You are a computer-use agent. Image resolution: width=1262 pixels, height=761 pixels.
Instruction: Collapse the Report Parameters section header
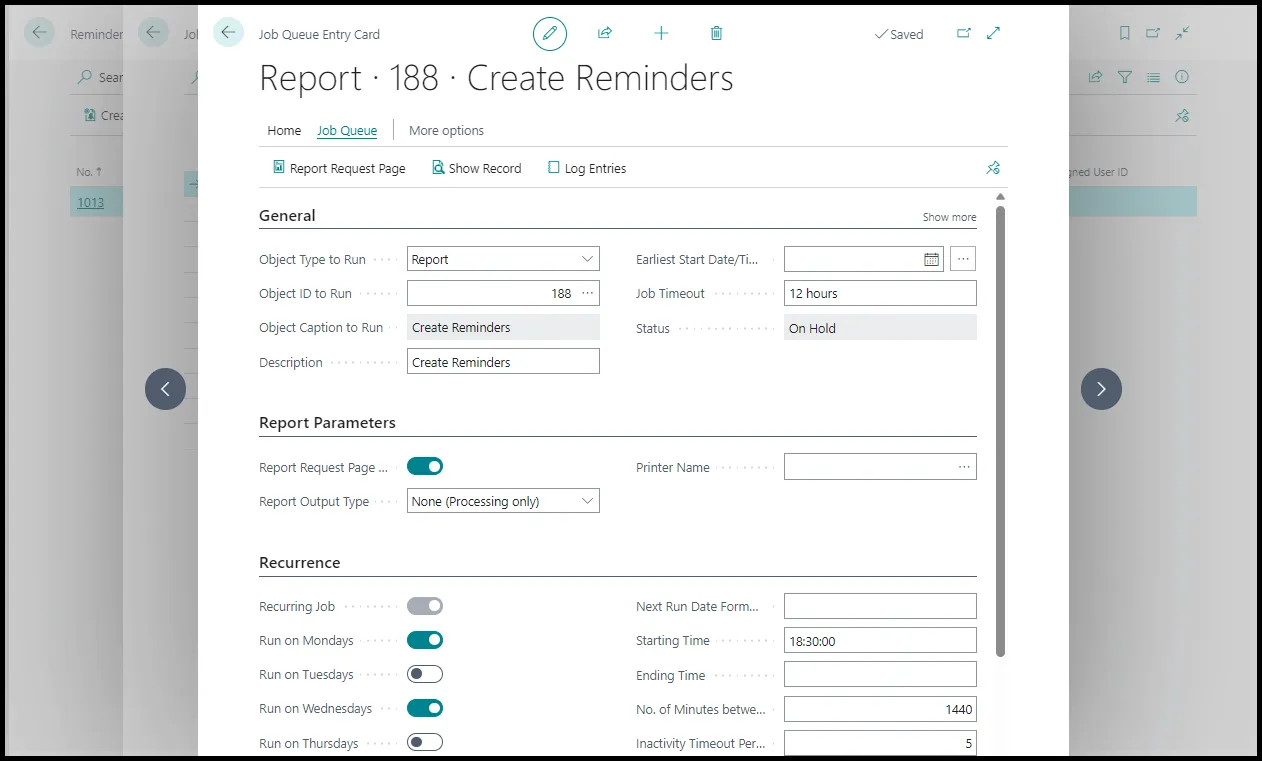point(327,423)
